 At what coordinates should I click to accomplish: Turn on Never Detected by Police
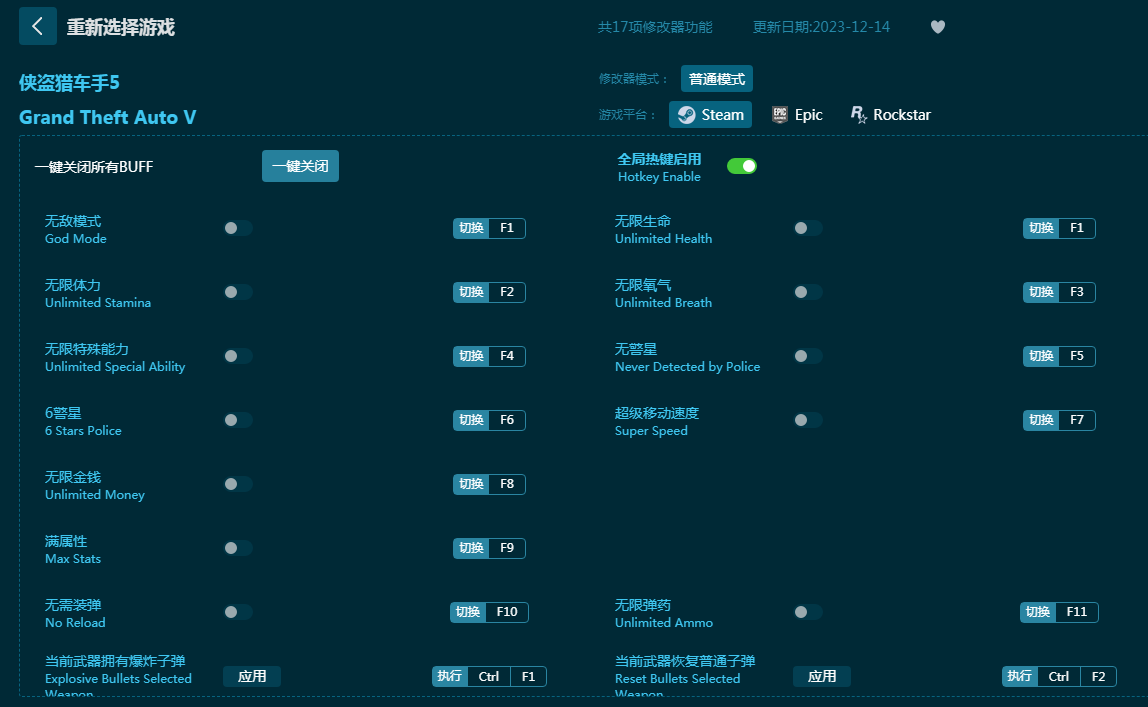(x=808, y=356)
